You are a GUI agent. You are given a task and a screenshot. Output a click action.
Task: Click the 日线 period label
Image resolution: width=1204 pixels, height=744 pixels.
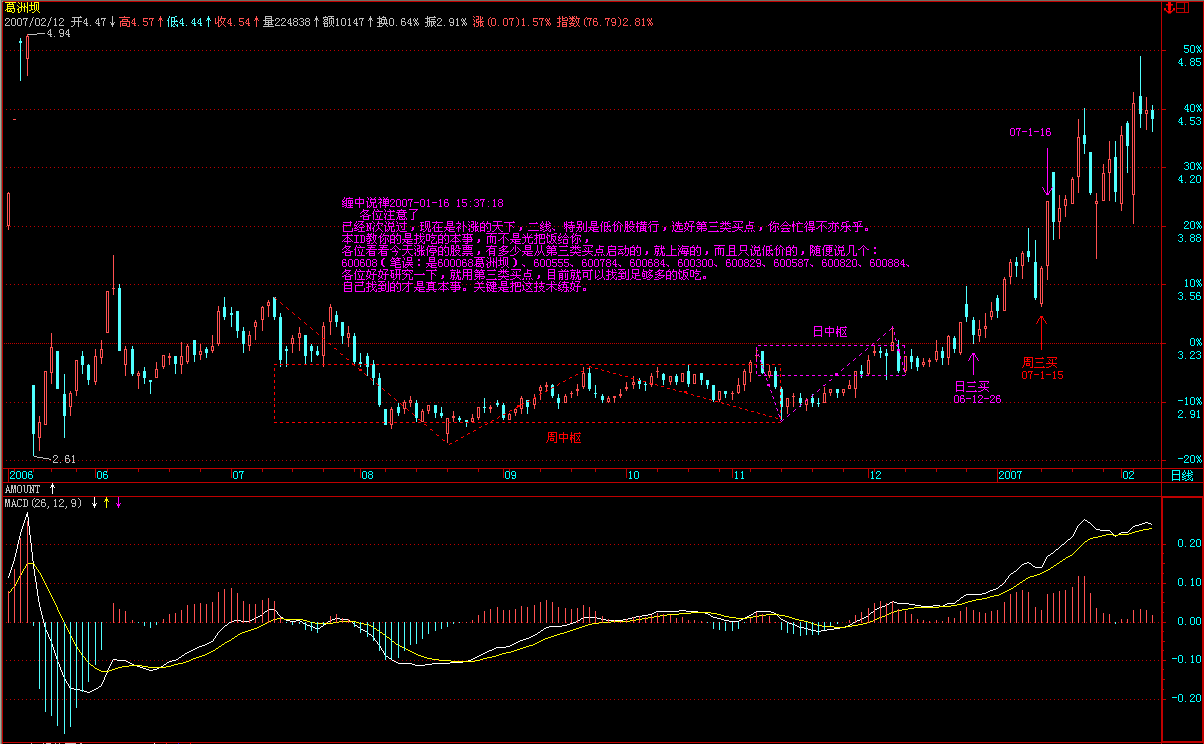[1181, 475]
